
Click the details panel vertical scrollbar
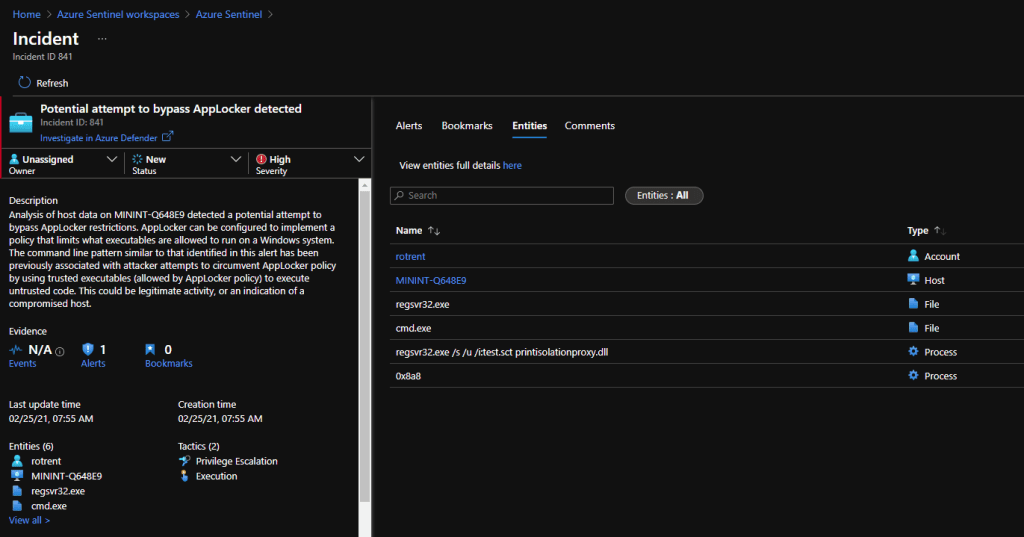[365, 346]
